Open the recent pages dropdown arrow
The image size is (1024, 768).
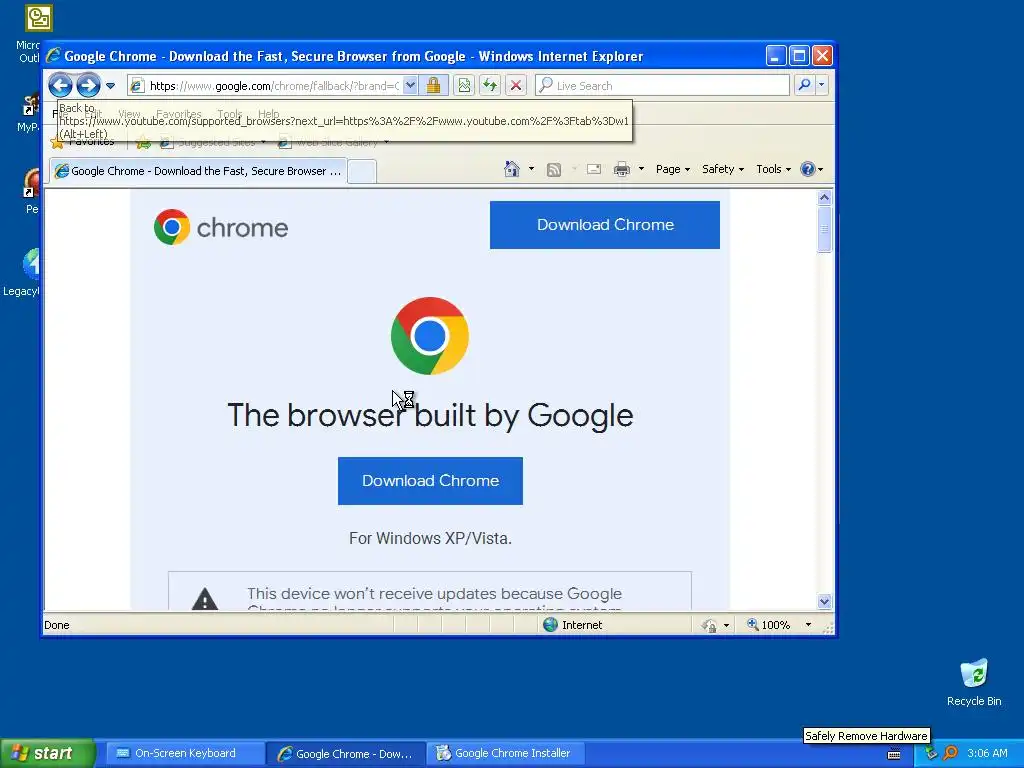tap(110, 86)
